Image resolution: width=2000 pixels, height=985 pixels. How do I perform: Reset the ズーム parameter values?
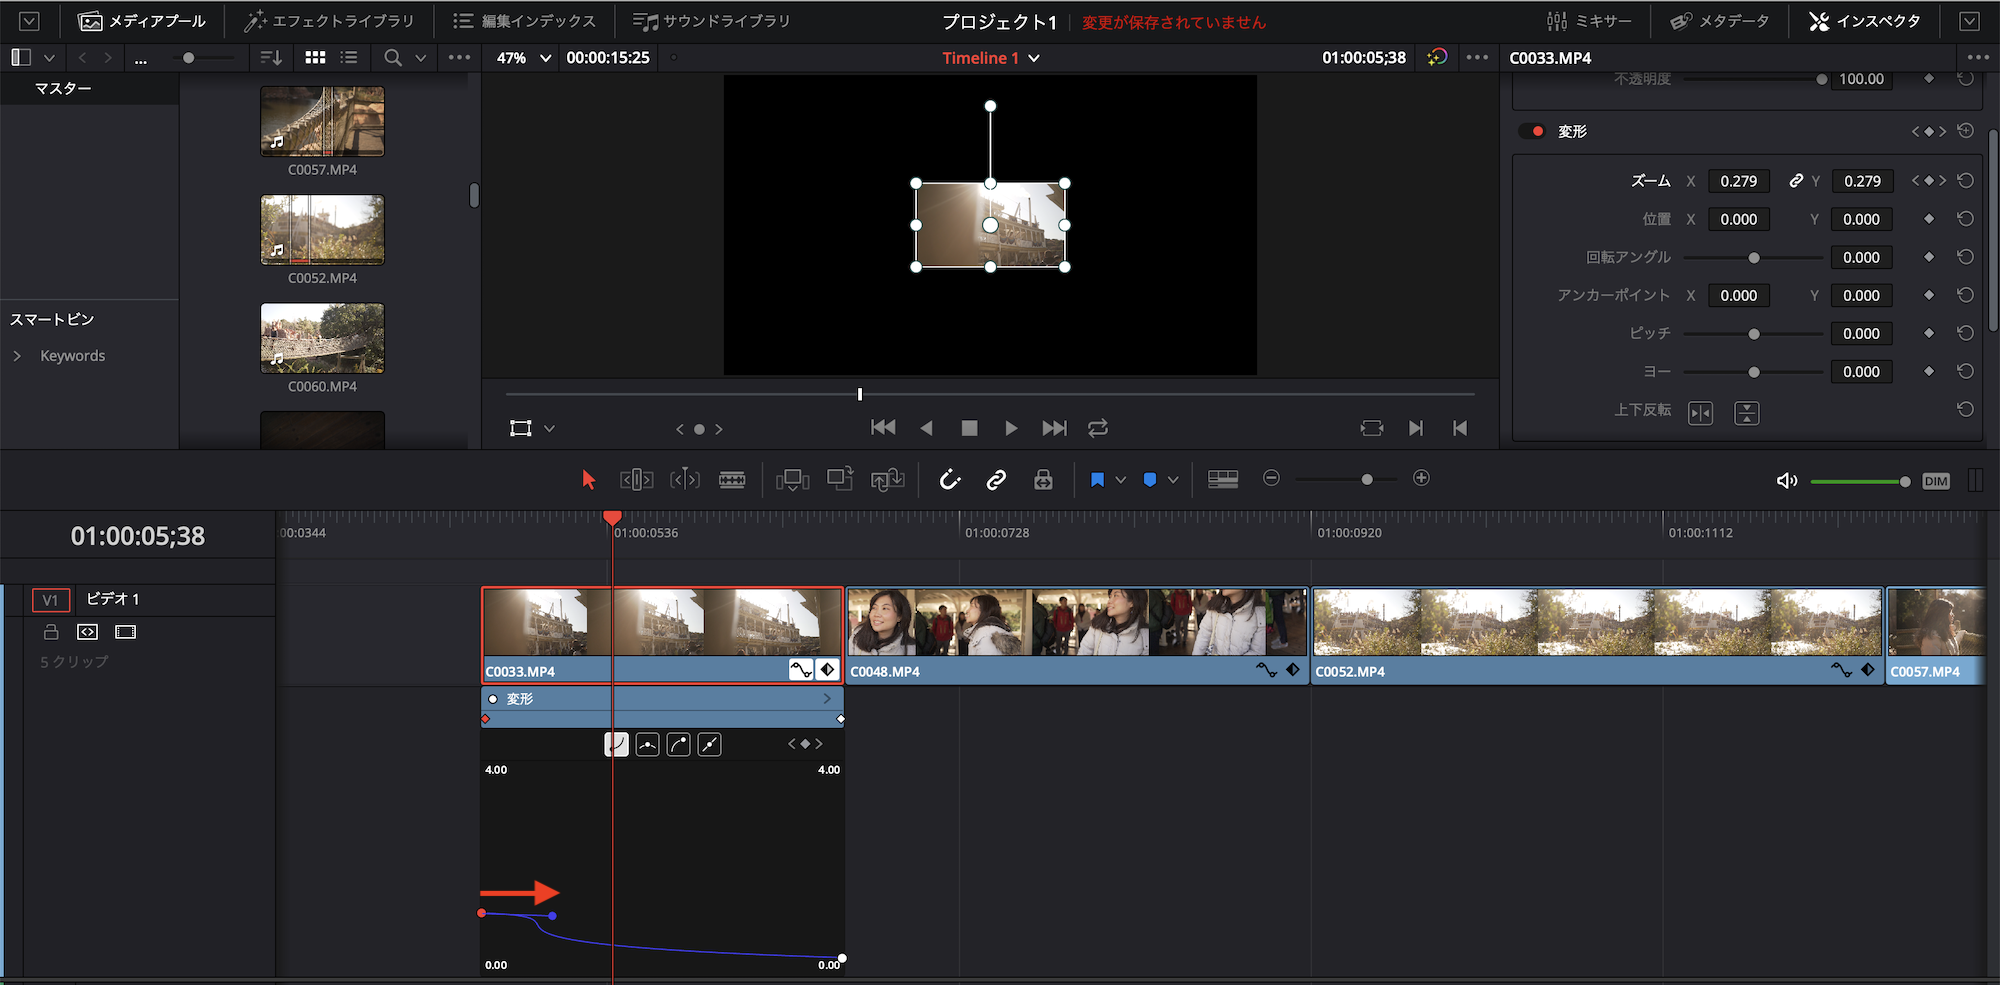pos(1965,181)
